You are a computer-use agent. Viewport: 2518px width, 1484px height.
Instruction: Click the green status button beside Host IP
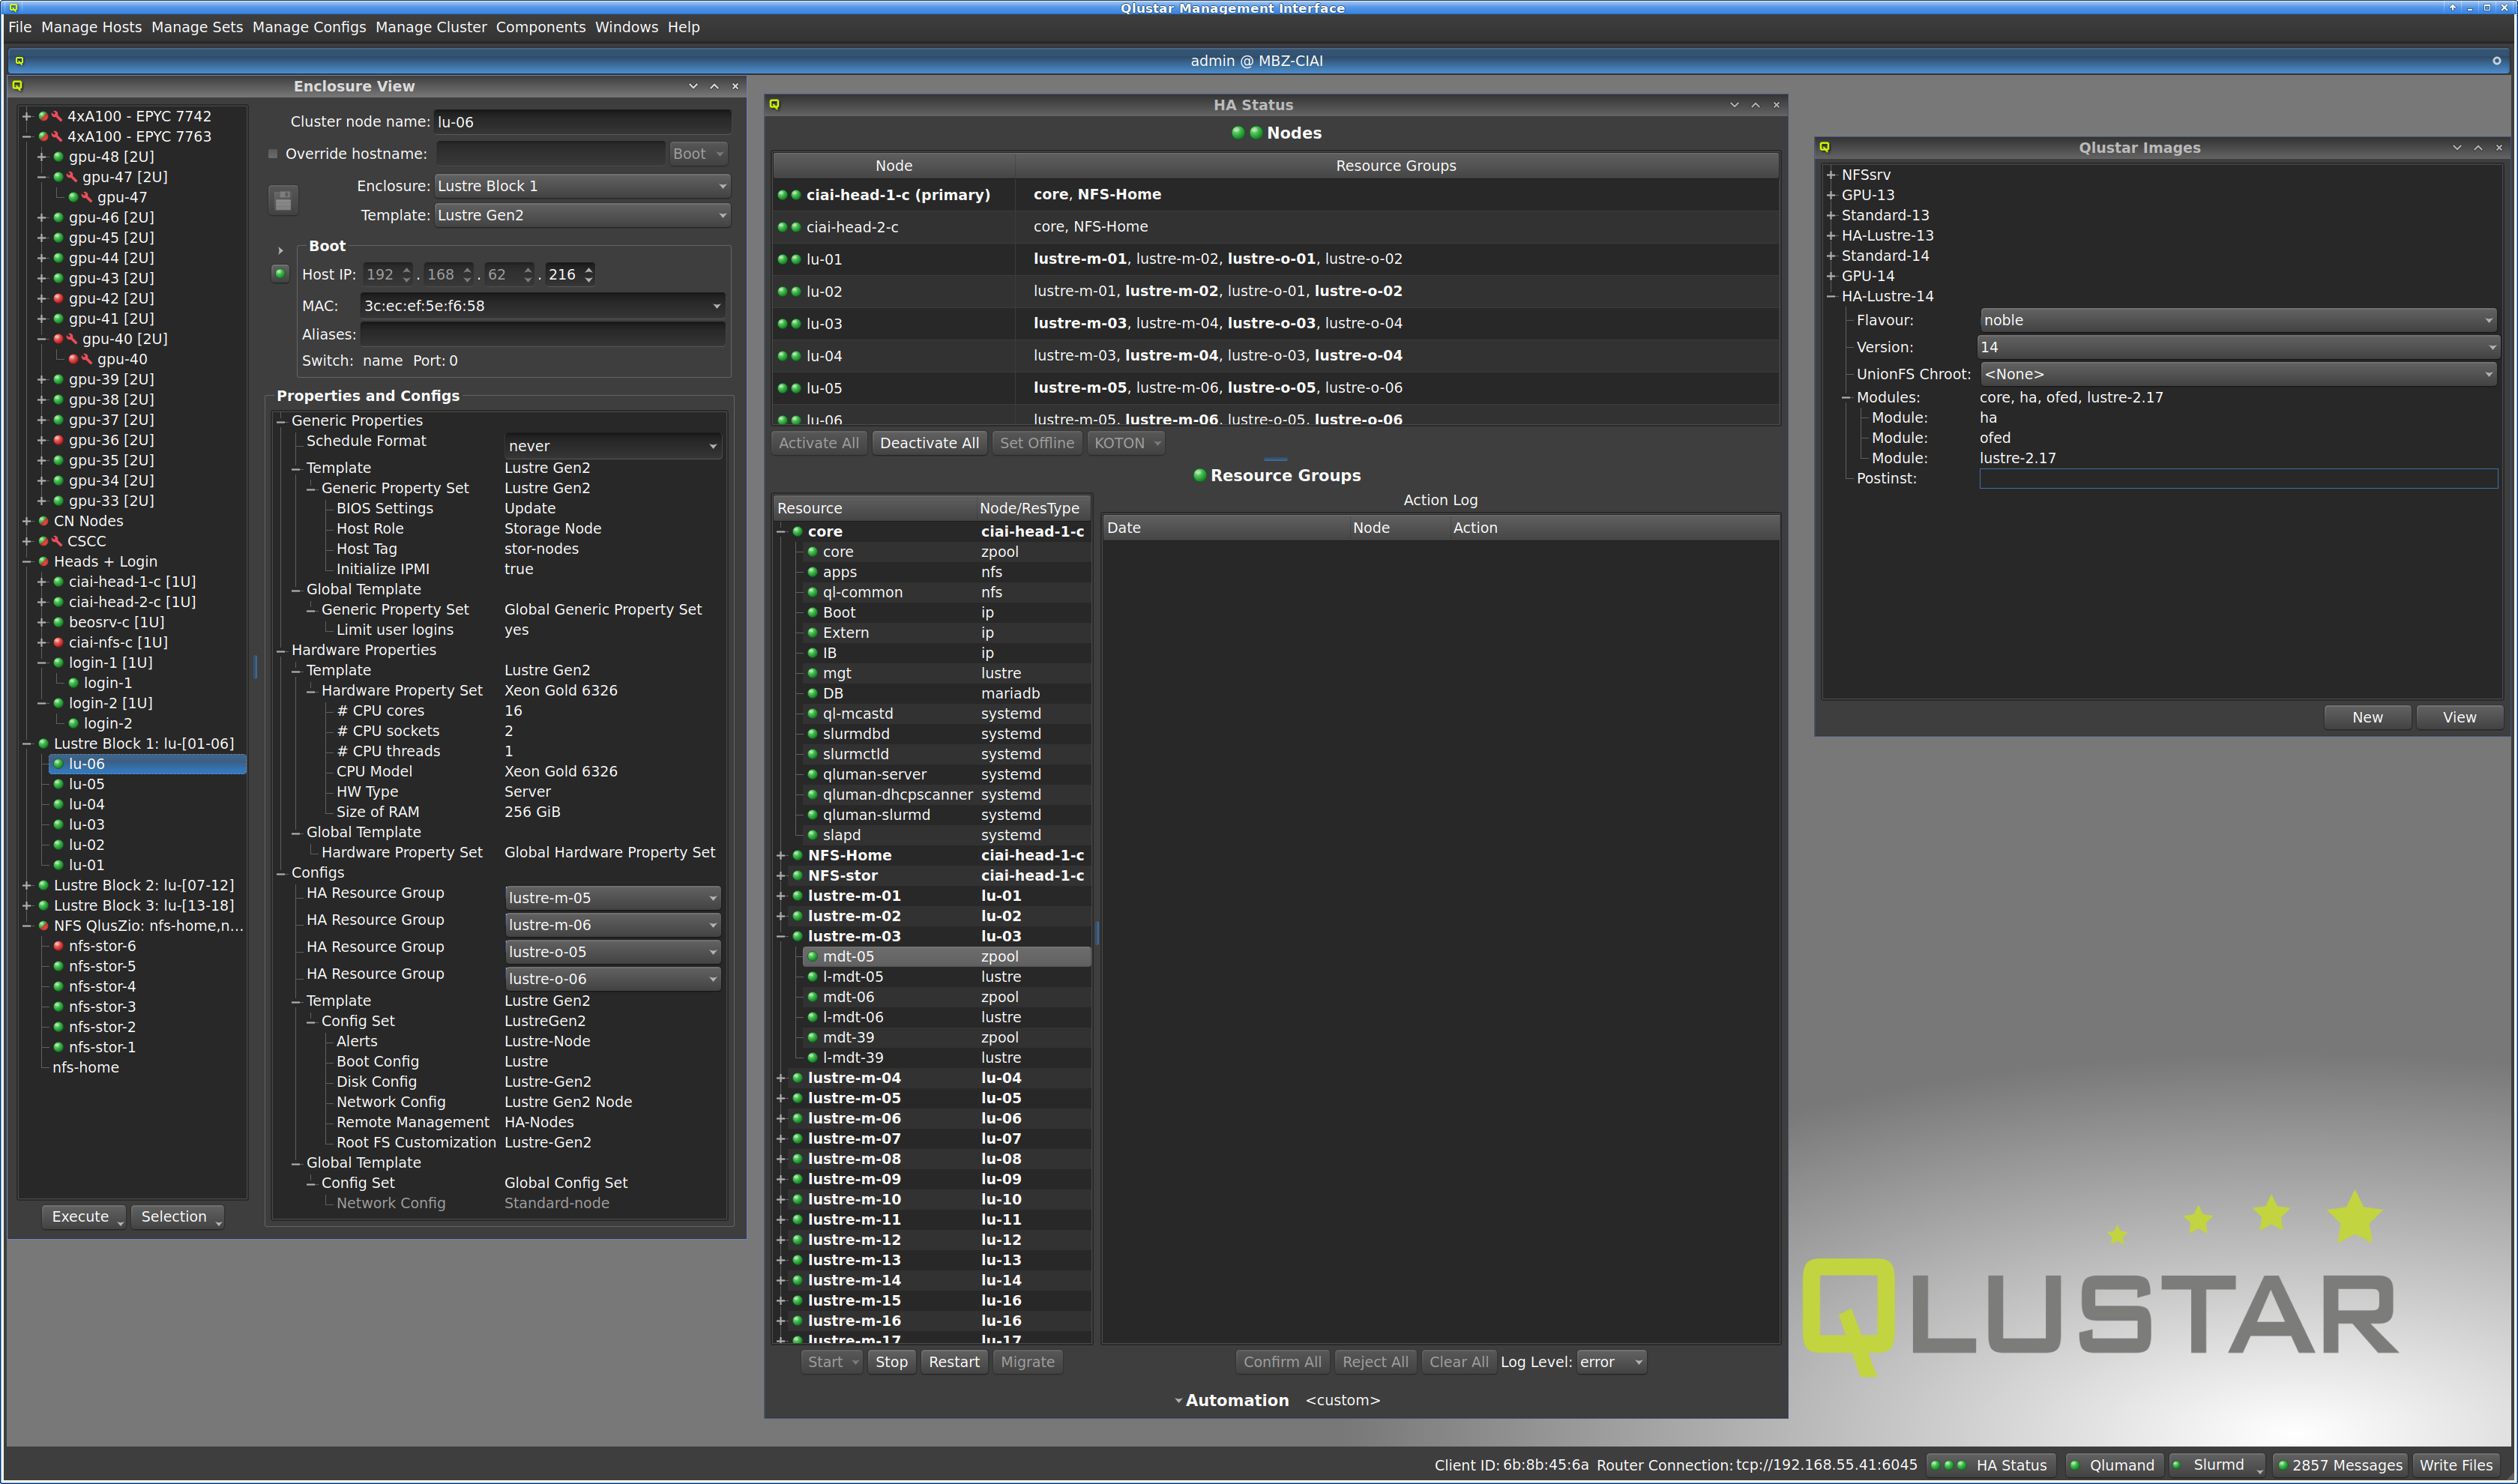(280, 273)
